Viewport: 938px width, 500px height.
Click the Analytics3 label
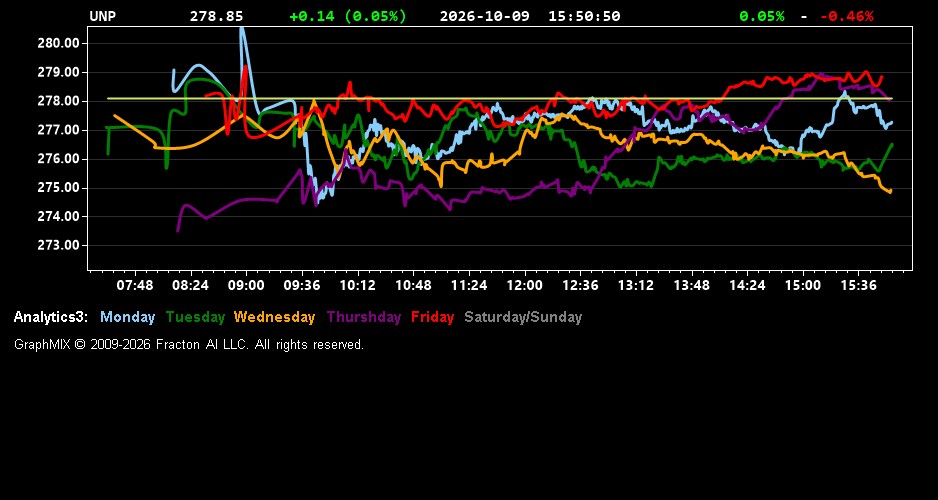click(51, 317)
